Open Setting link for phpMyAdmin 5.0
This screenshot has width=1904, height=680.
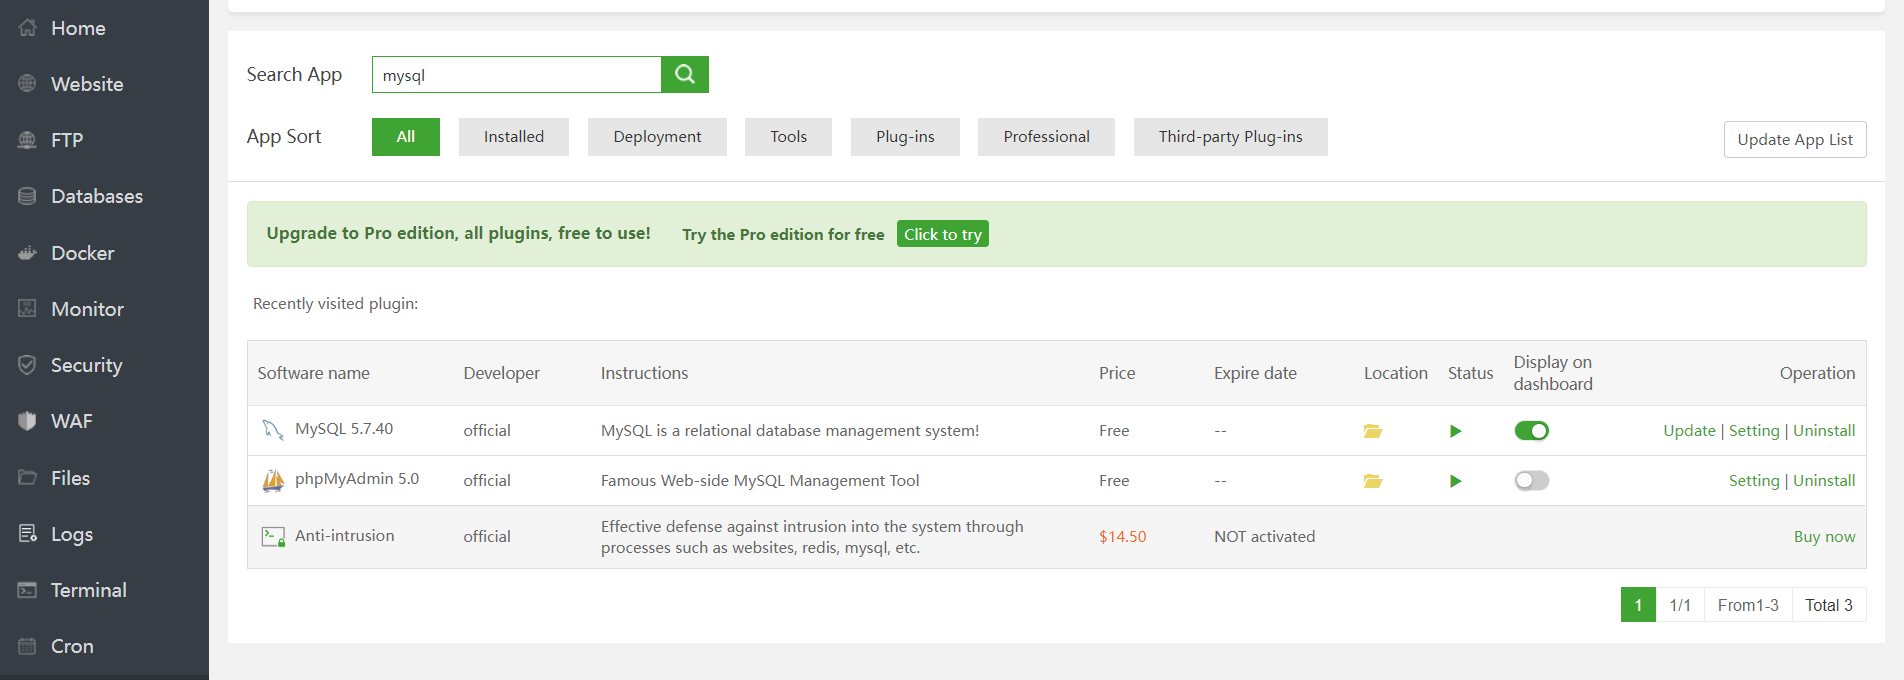click(1754, 481)
